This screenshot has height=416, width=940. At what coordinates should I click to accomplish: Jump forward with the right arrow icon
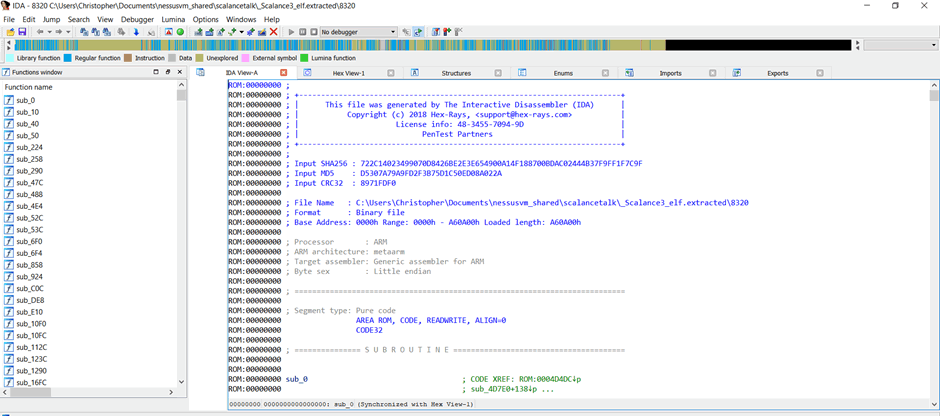pos(59,32)
